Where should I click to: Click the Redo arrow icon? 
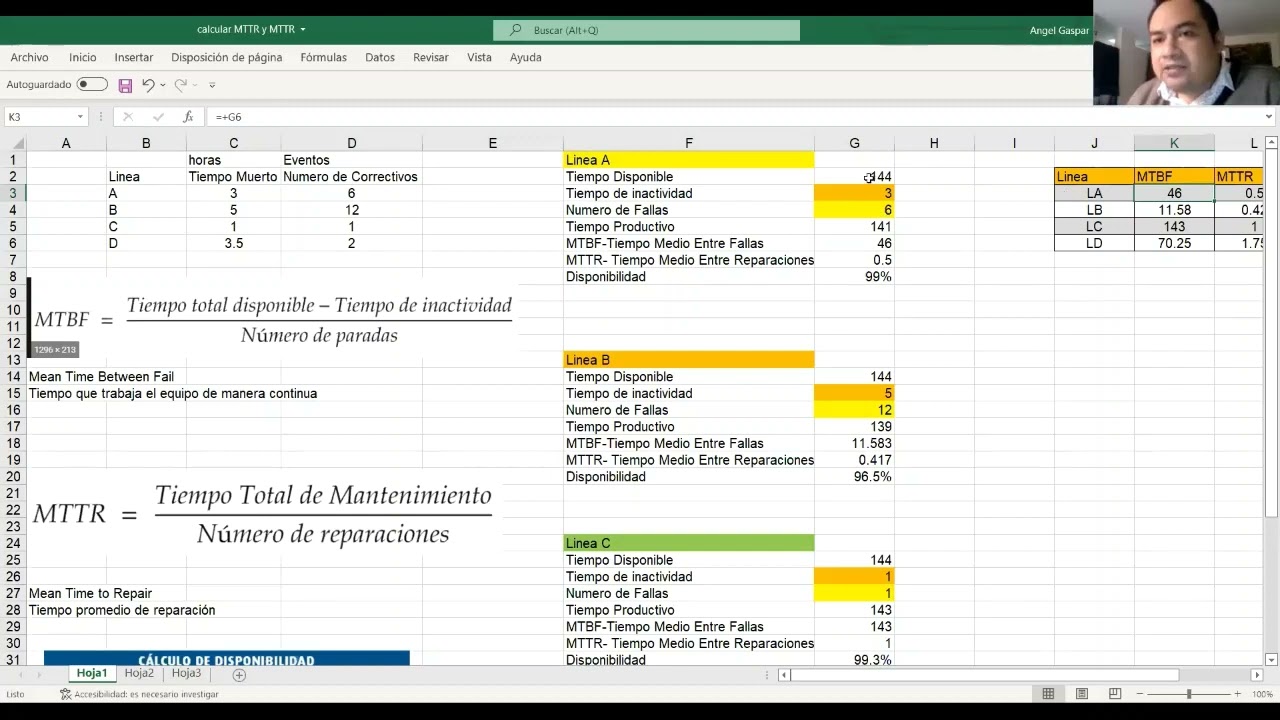(180, 85)
